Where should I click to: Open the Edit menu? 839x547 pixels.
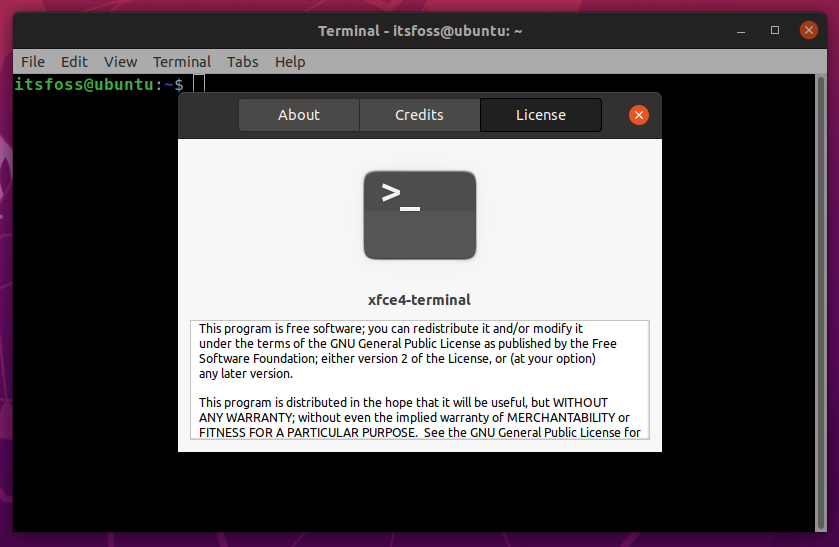(x=74, y=62)
